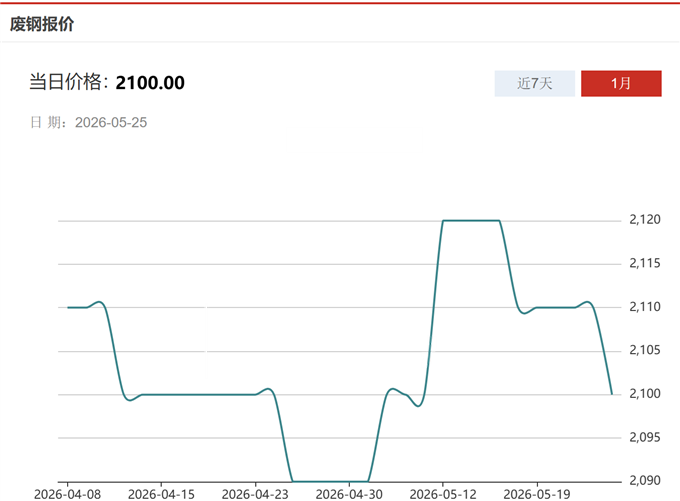Click y-axis label 2,115

645,263
